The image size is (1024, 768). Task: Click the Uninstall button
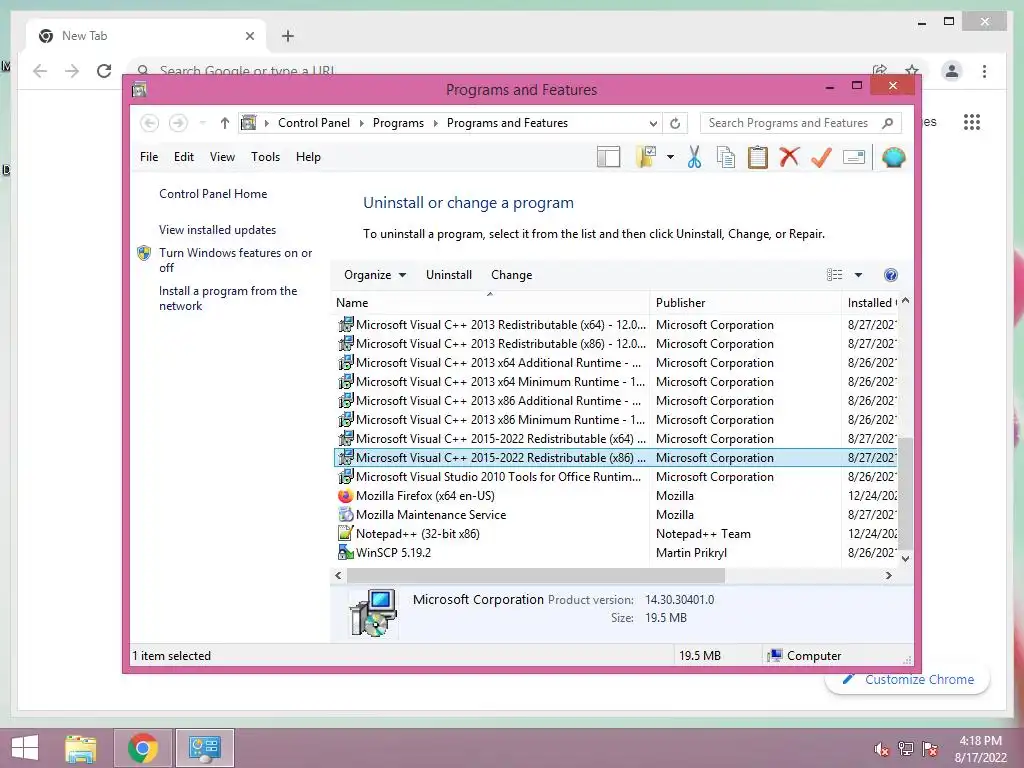point(449,275)
